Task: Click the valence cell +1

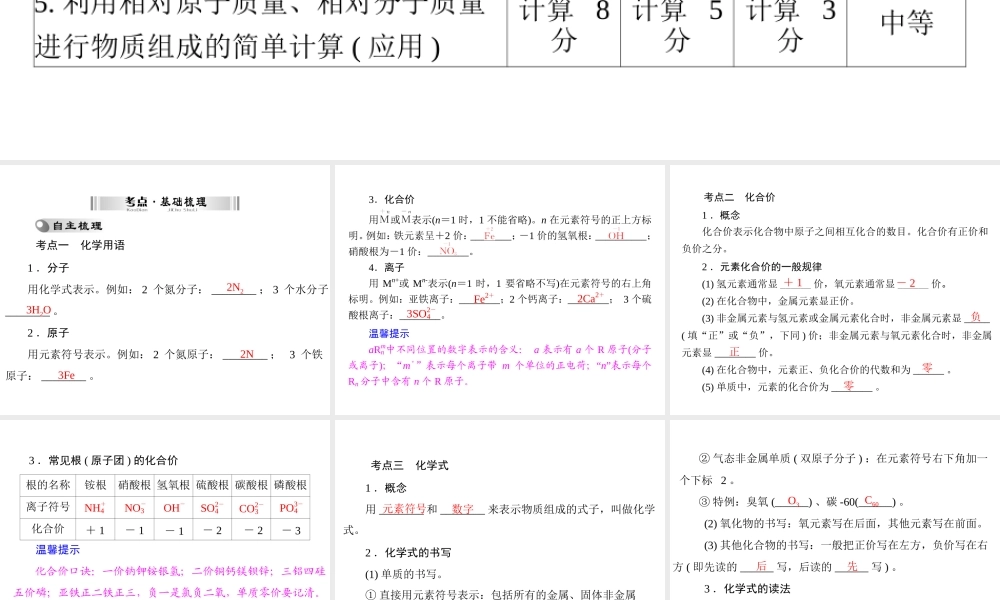Action: tap(95, 529)
